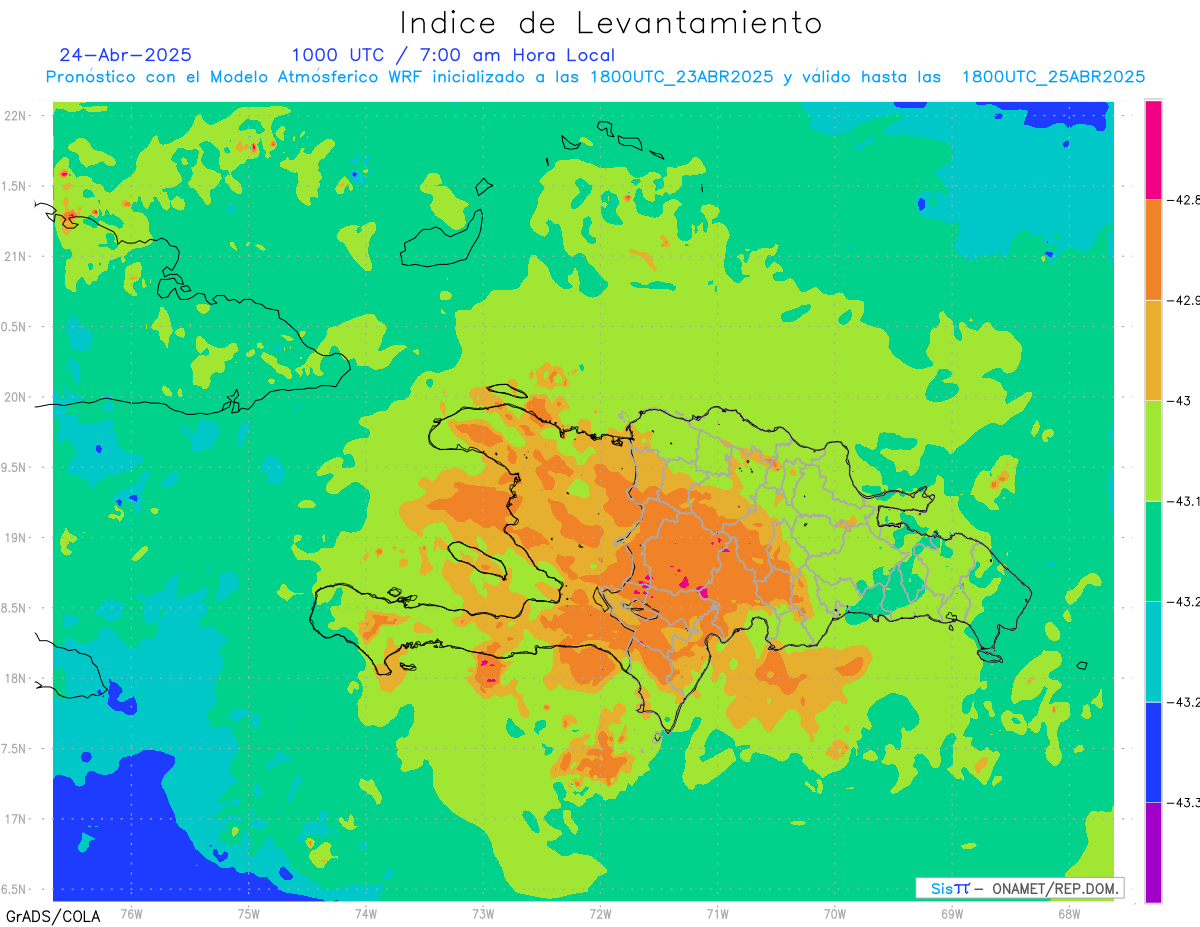This screenshot has width=1200, height=927.
Task: Click the "17N" latitude label
Action: [x=17, y=819]
